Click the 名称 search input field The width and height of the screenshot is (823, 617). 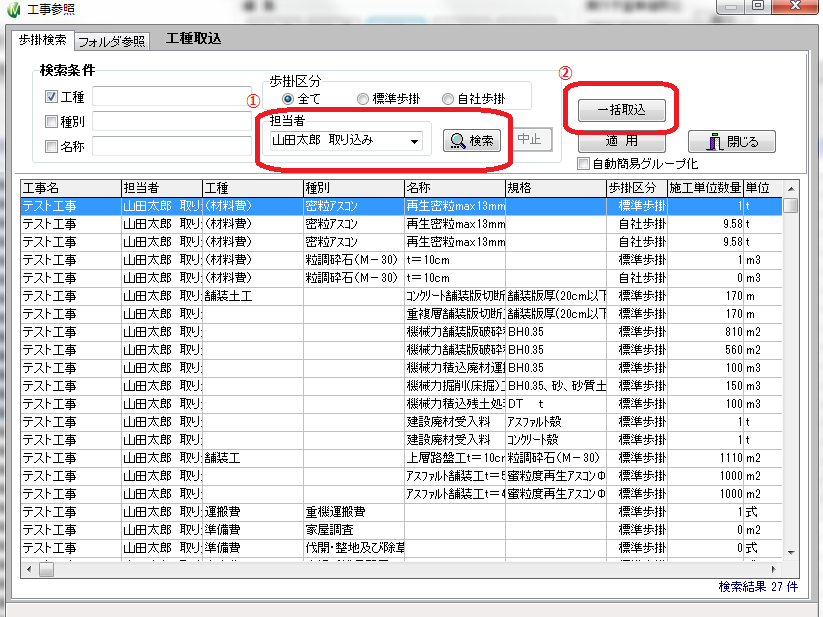click(172, 146)
